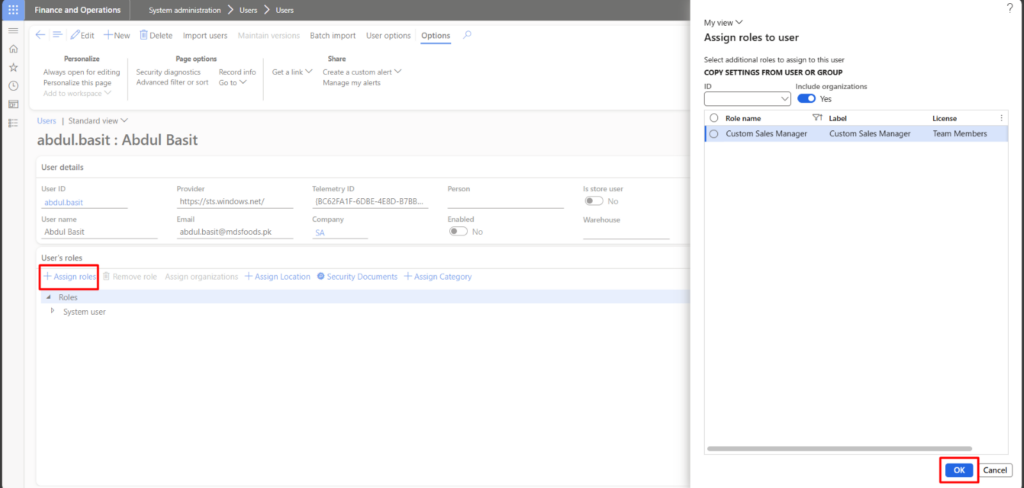Click the Email input field
Viewport: 1024px width, 488px height.
[x=235, y=232]
